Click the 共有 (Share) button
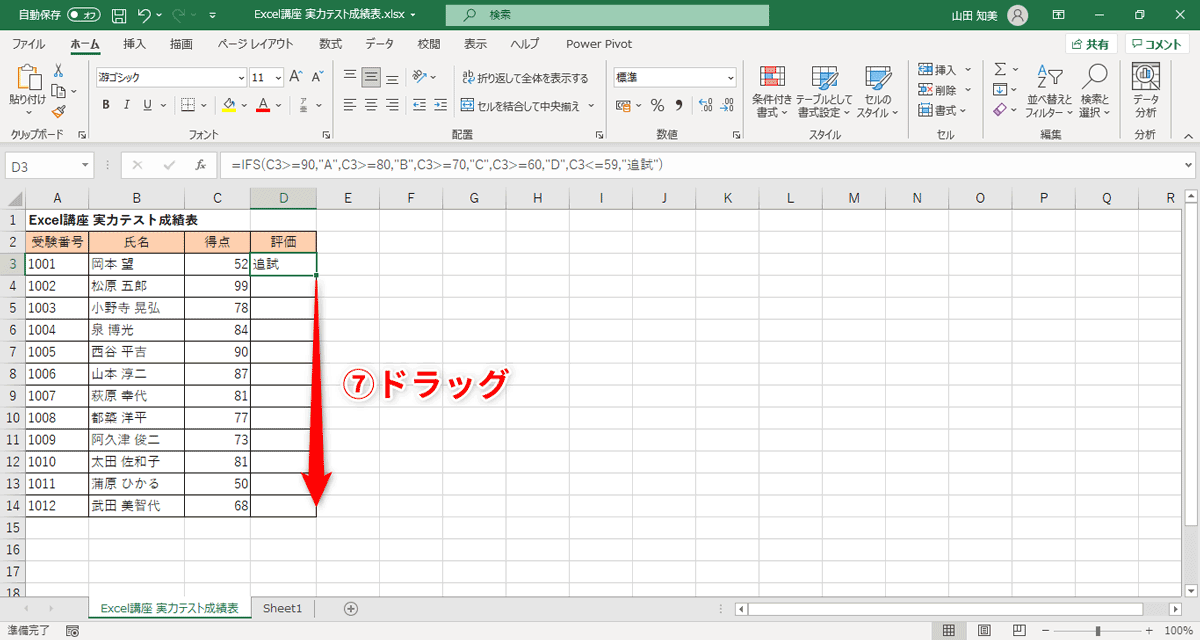The width and height of the screenshot is (1200, 640). (1090, 44)
